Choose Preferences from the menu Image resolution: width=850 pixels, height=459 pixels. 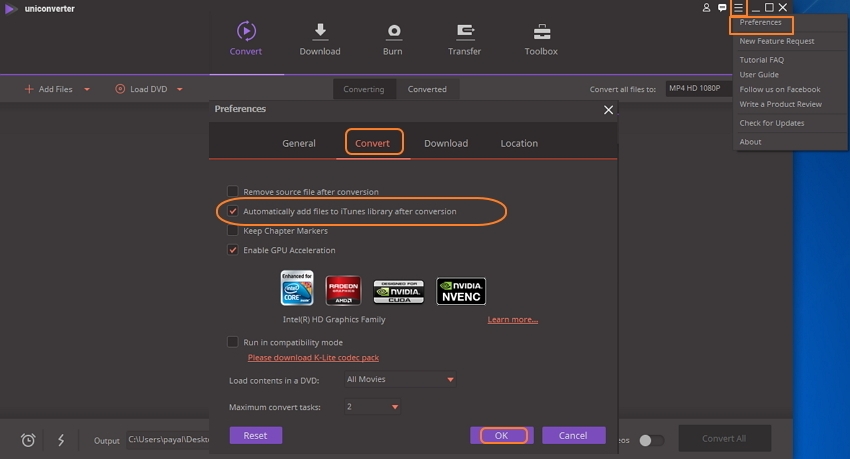point(761,23)
